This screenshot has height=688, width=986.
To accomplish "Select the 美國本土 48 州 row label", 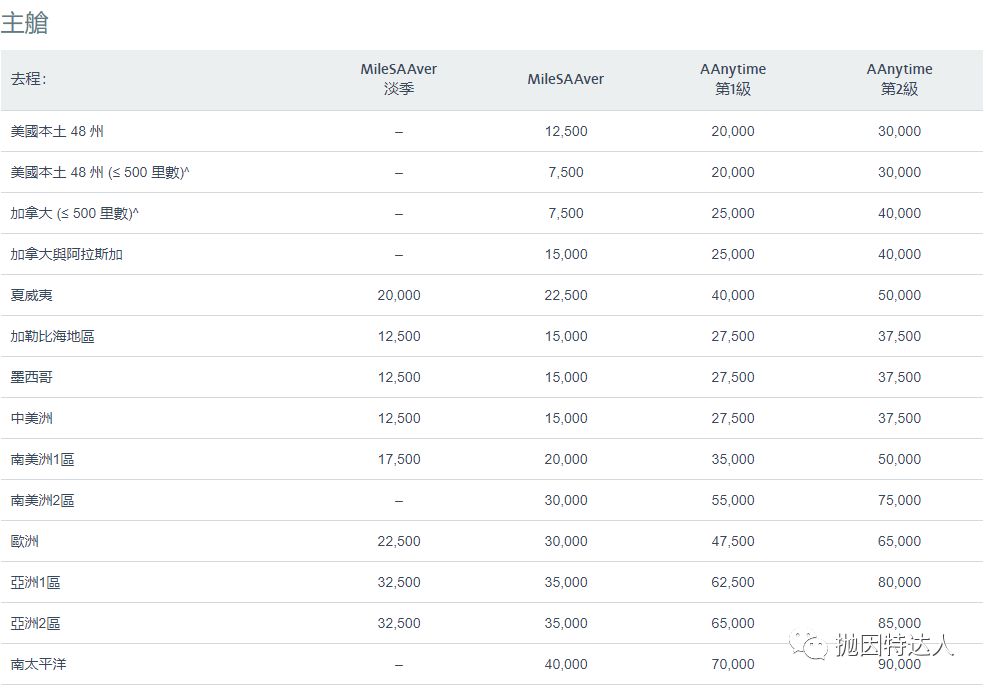I will pyautogui.click(x=57, y=131).
